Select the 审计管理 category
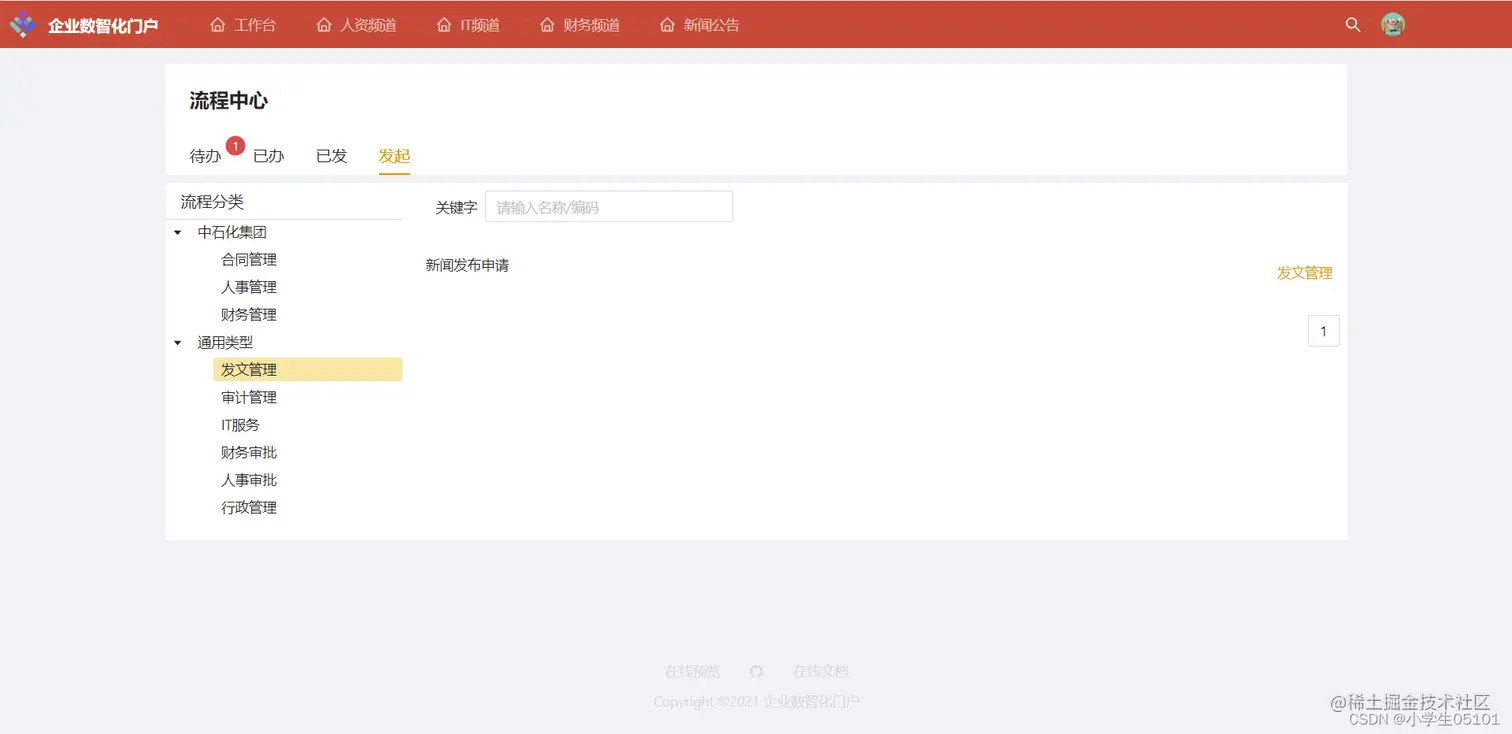This screenshot has width=1512, height=734. (x=248, y=396)
